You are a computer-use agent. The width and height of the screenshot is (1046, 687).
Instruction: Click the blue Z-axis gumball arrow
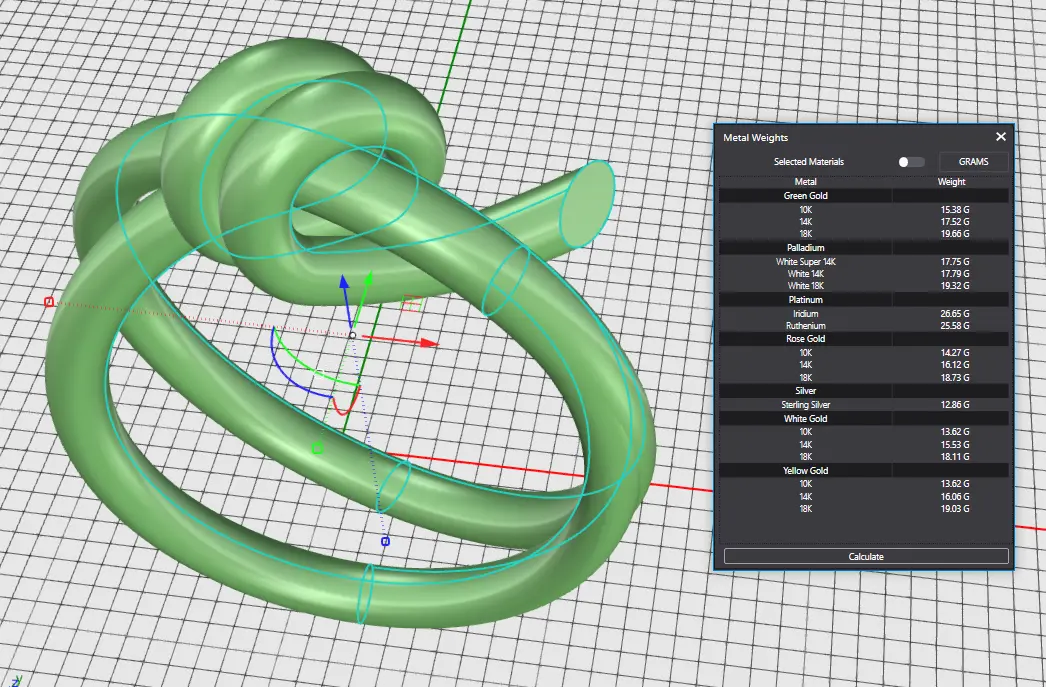click(x=343, y=284)
